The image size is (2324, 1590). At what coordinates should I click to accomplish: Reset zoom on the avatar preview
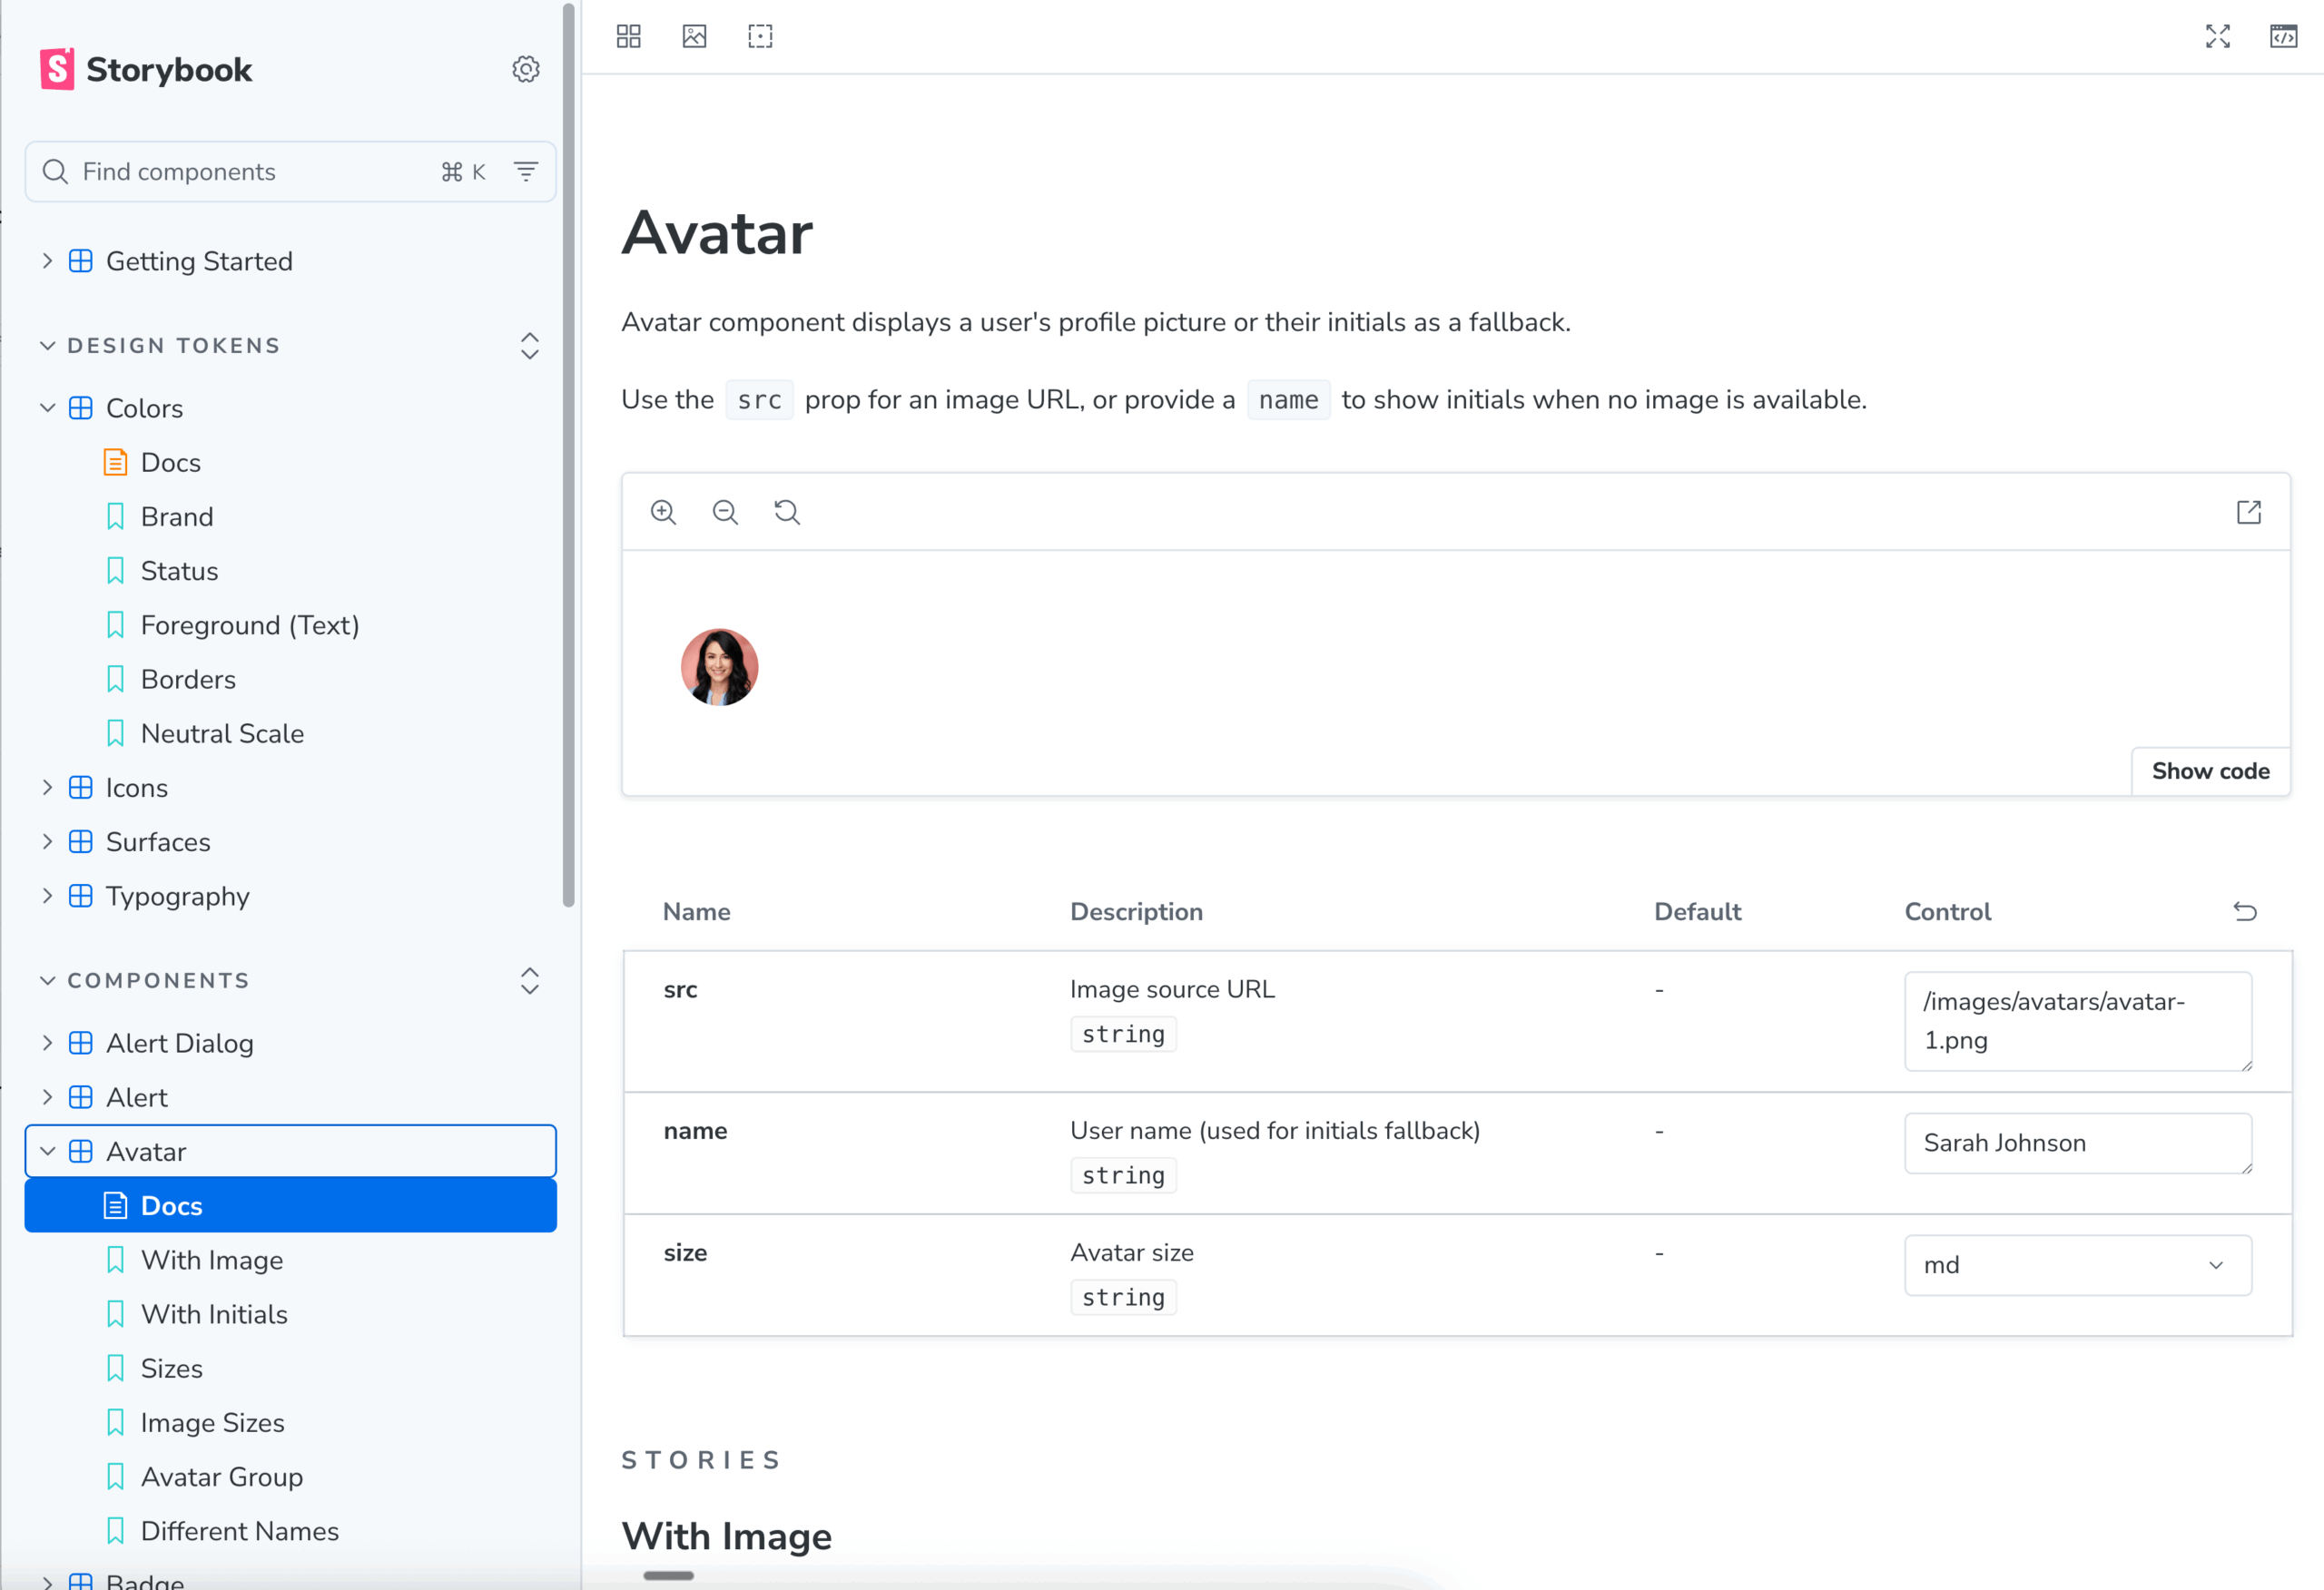coord(787,513)
